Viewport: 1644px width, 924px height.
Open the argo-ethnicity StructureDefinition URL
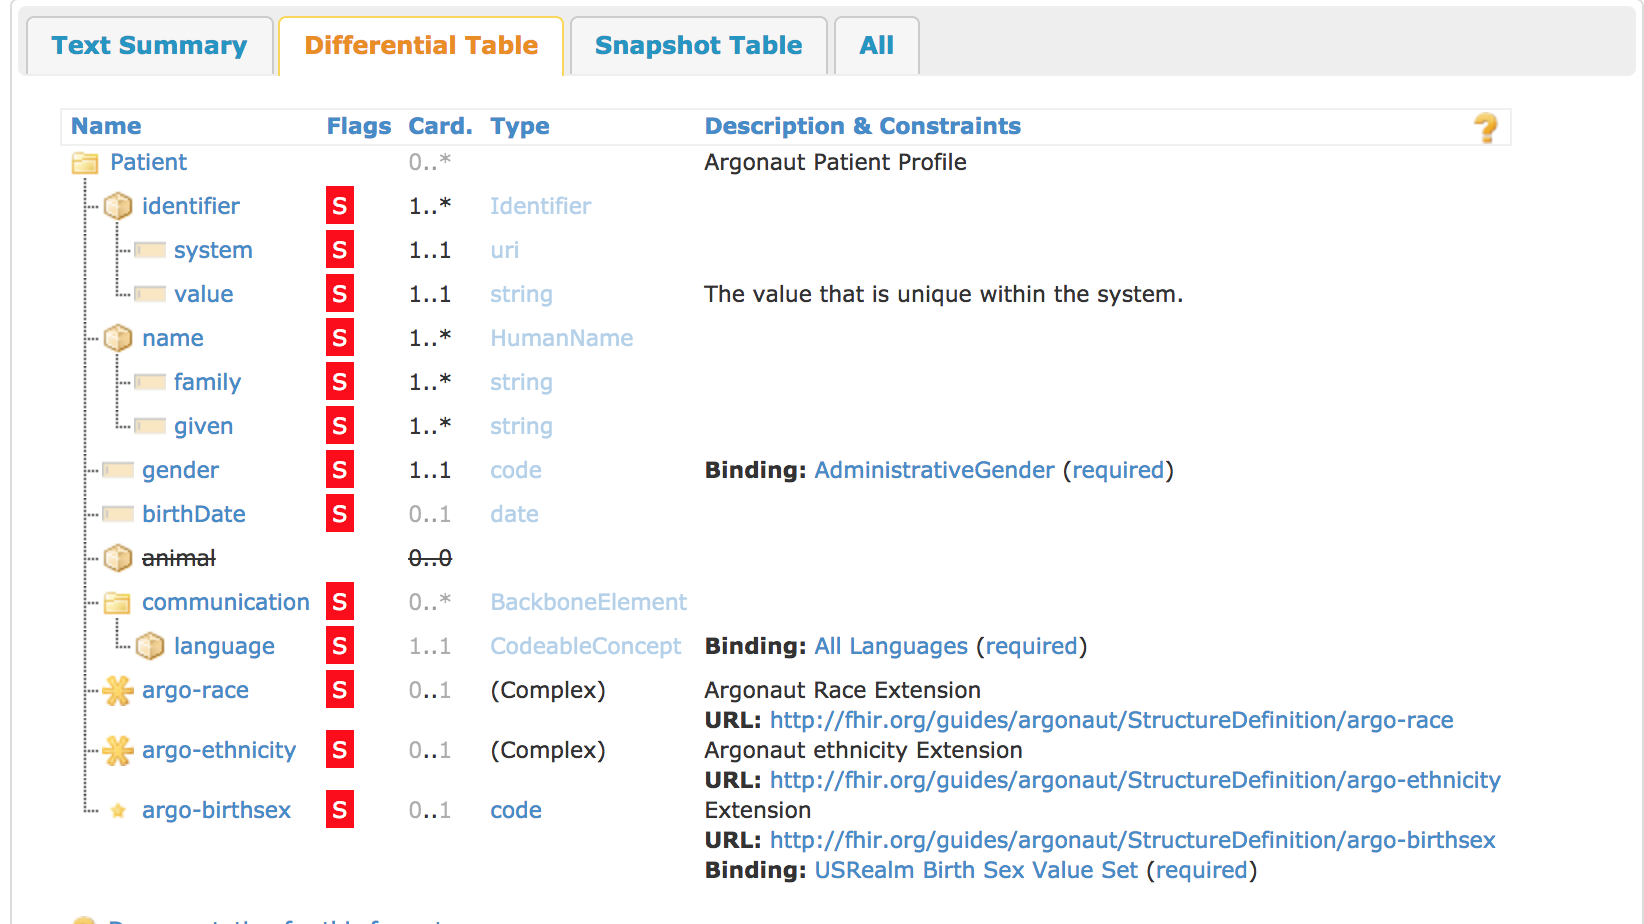1135,780
